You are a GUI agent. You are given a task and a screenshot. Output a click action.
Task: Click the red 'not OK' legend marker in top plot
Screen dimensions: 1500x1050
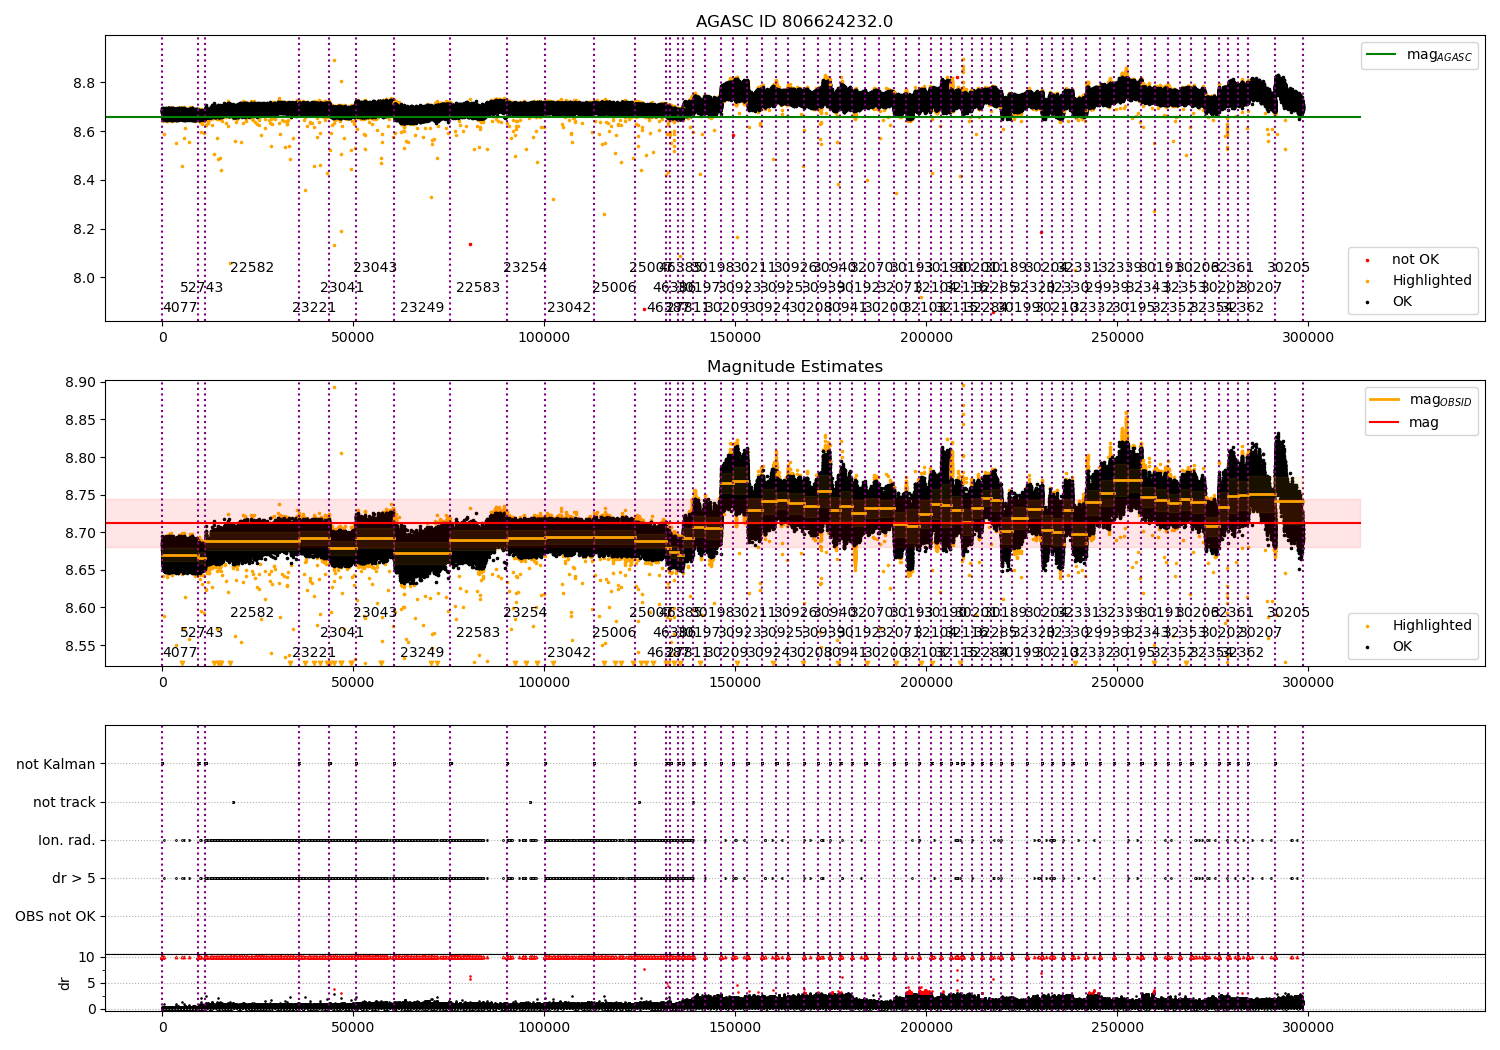(x=1367, y=260)
